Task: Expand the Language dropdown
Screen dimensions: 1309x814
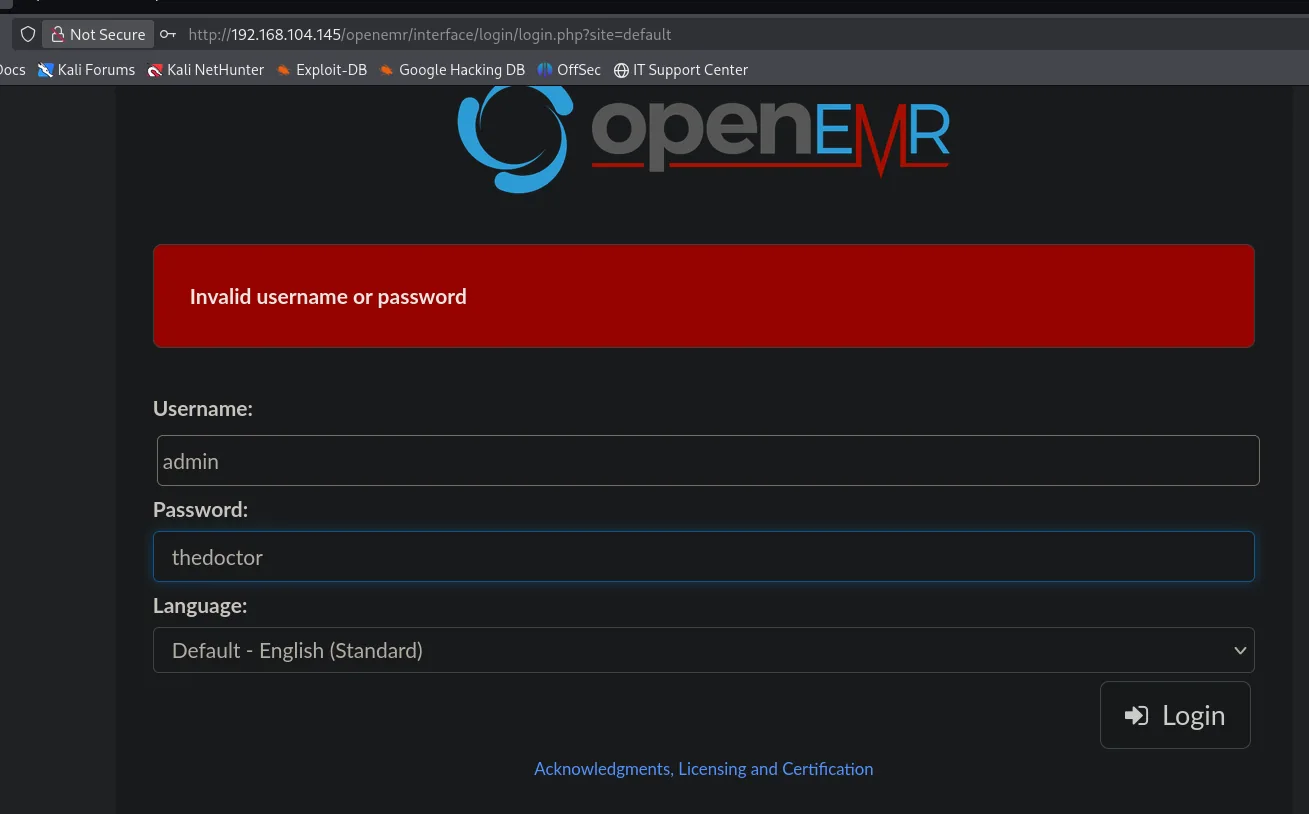Action: pos(703,650)
